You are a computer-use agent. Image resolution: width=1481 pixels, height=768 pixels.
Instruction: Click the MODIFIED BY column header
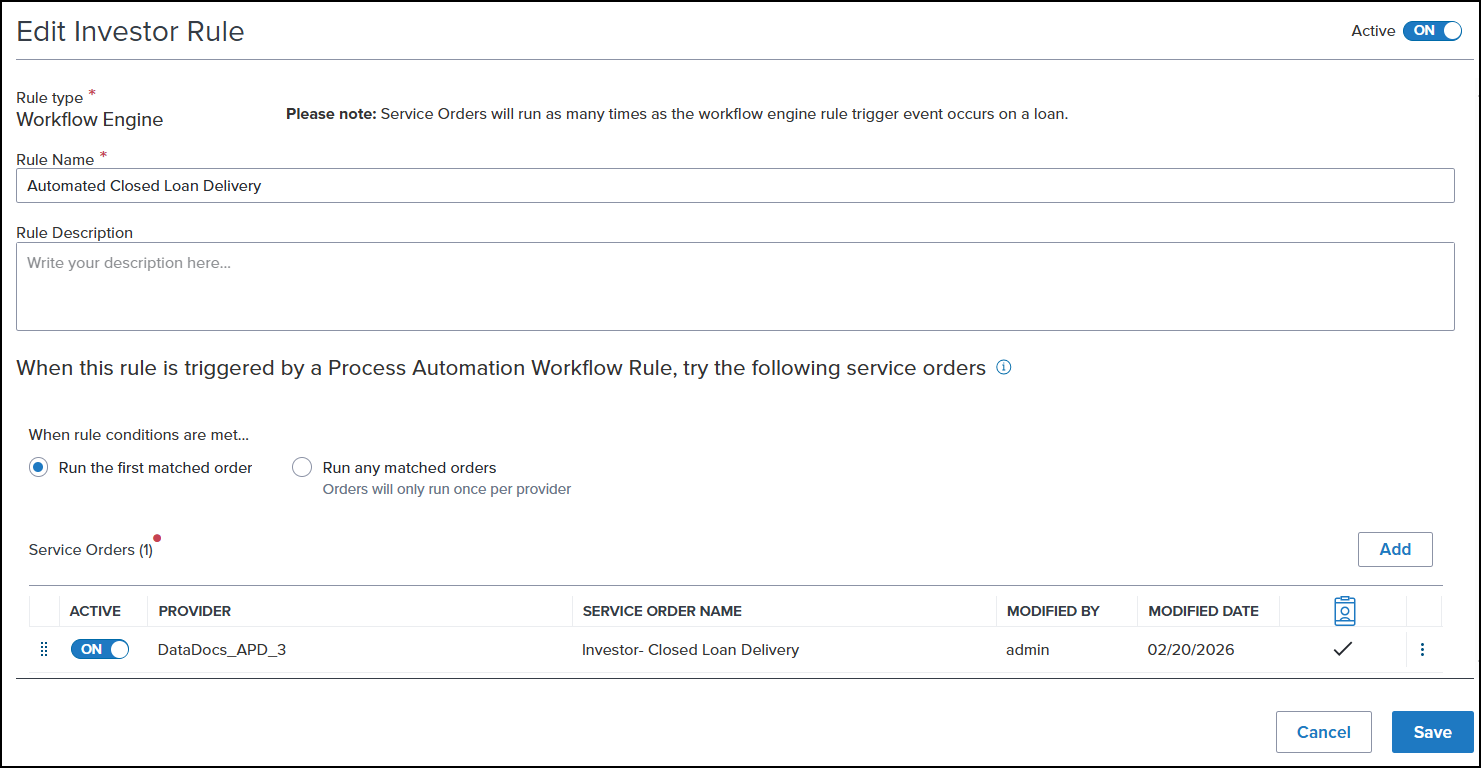pyautogui.click(x=1053, y=611)
